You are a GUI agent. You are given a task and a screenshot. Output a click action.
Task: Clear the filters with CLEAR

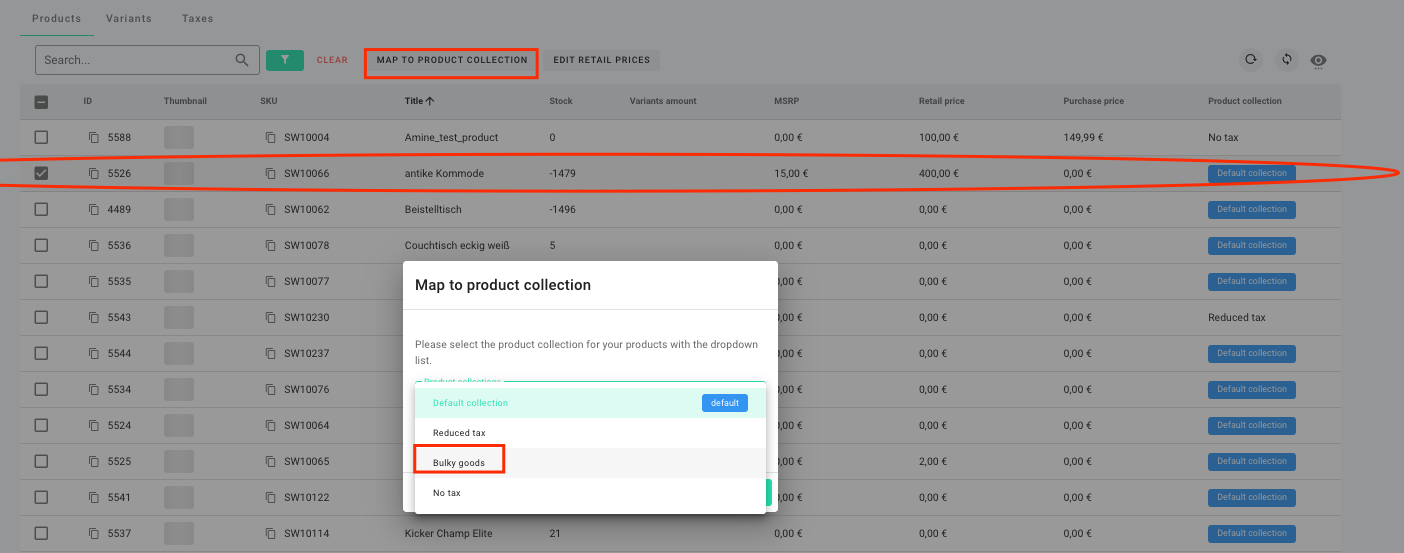tap(332, 60)
